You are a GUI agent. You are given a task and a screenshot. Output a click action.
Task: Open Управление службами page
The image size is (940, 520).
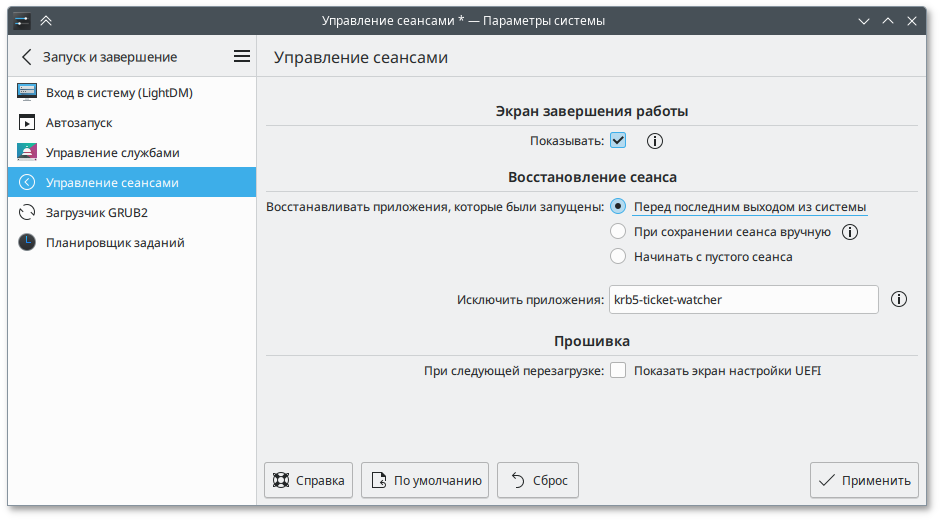coord(132,152)
